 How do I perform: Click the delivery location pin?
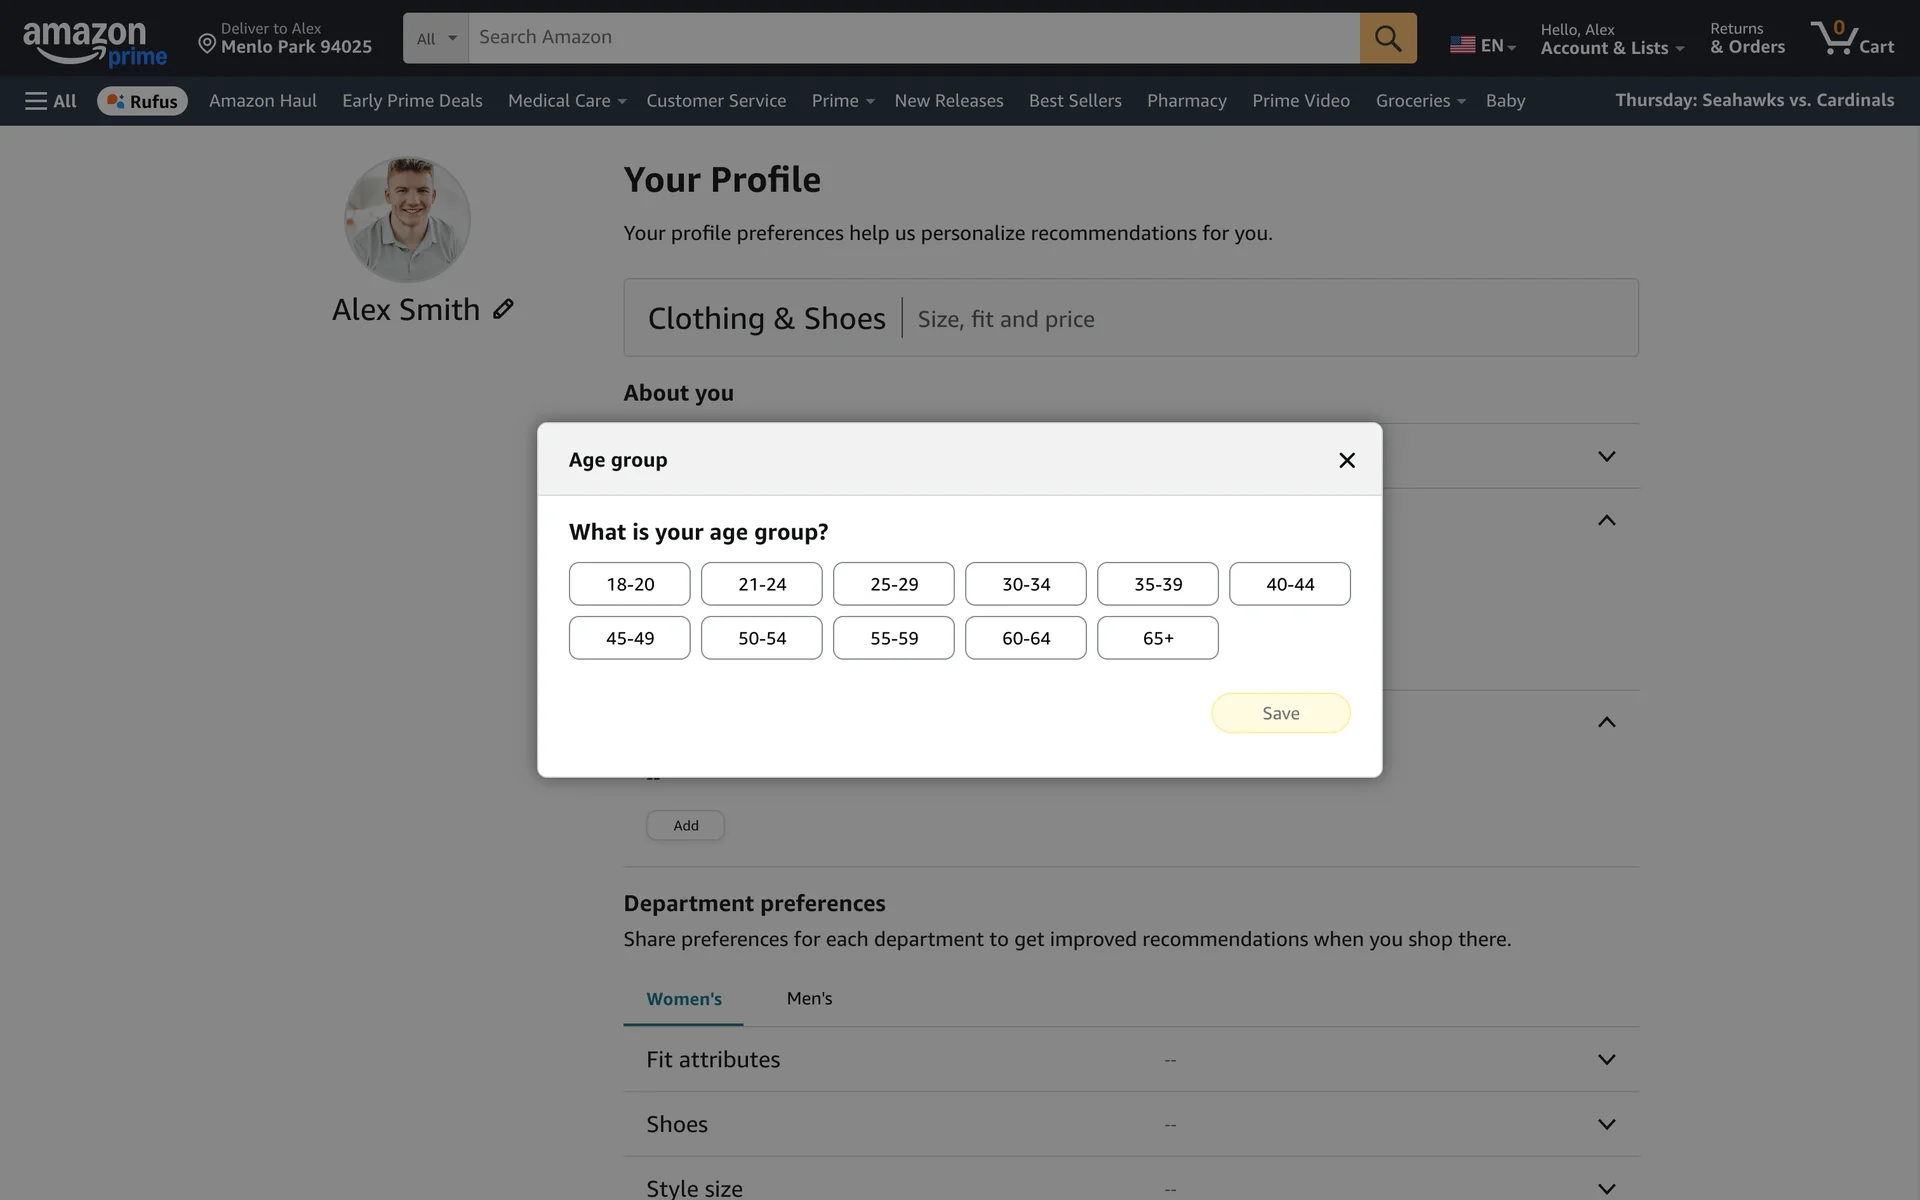[x=207, y=43]
